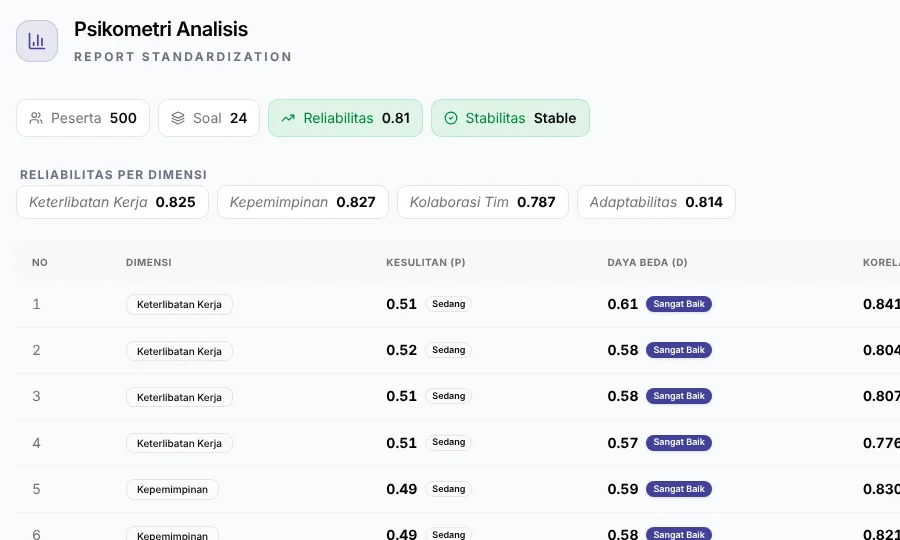Click row number 5 cell
The width and height of the screenshot is (900, 540).
point(36,489)
